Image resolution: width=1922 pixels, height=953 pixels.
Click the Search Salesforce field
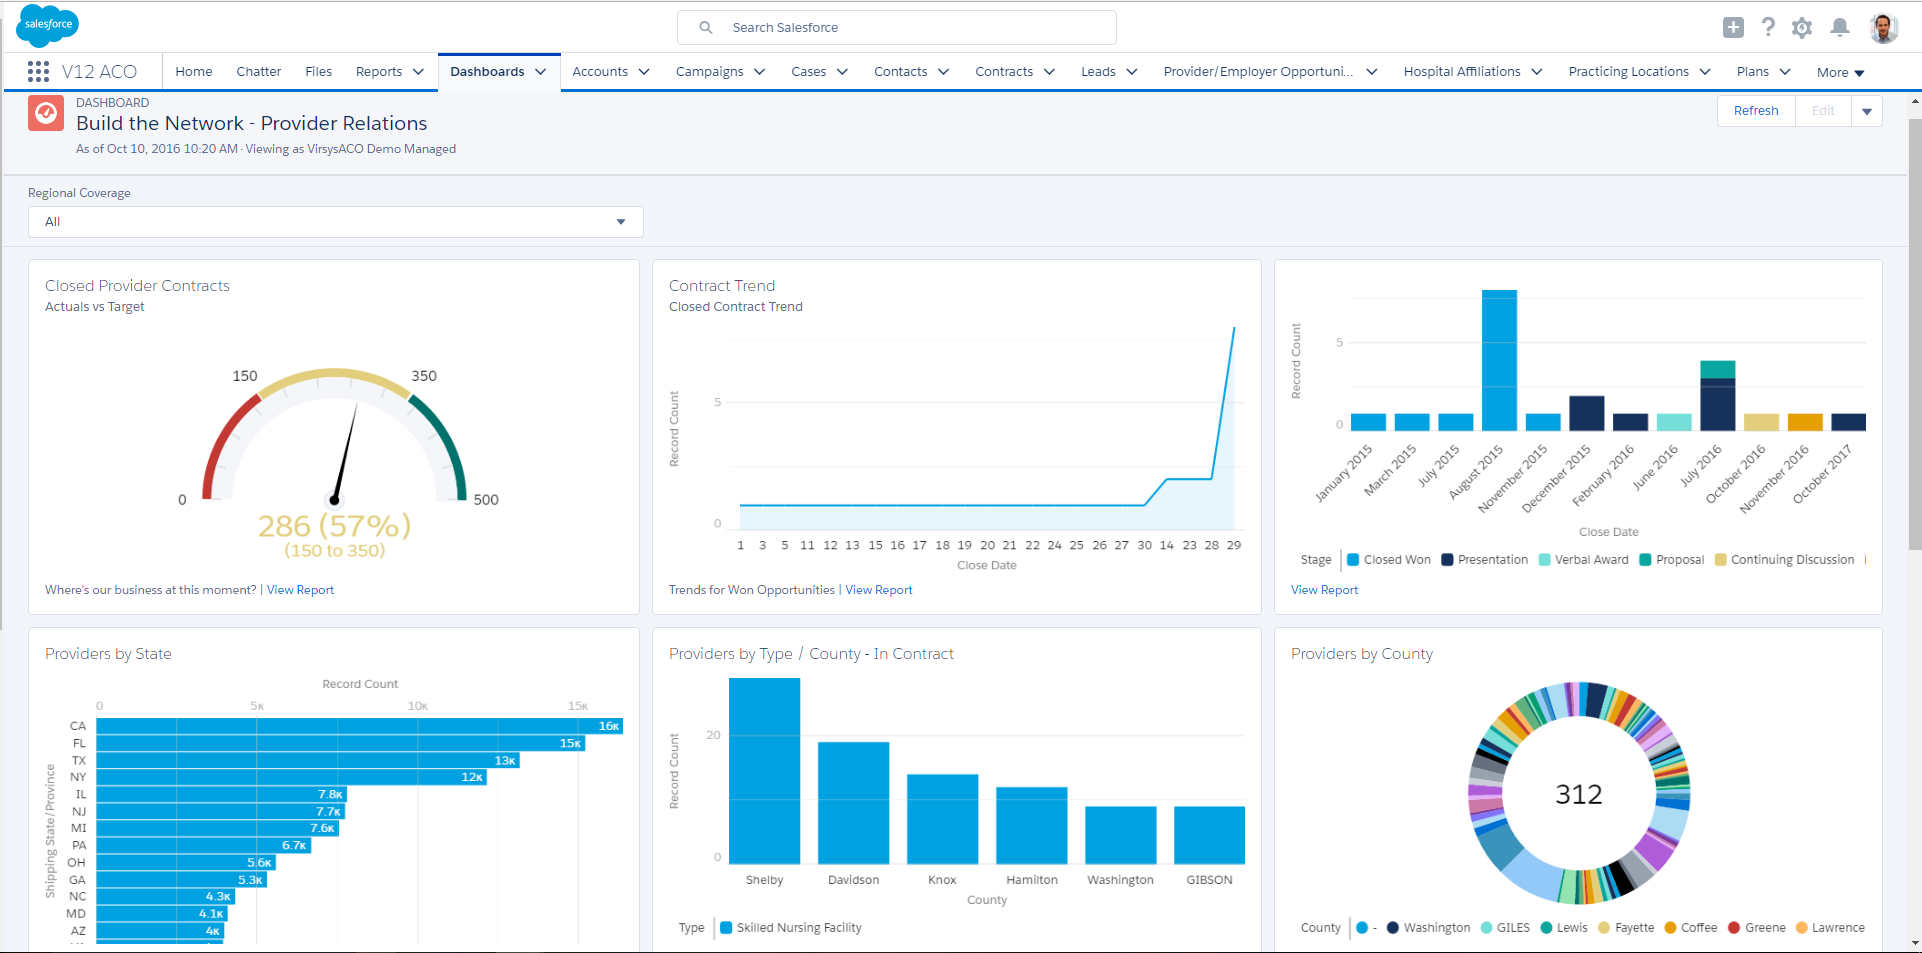(x=897, y=28)
